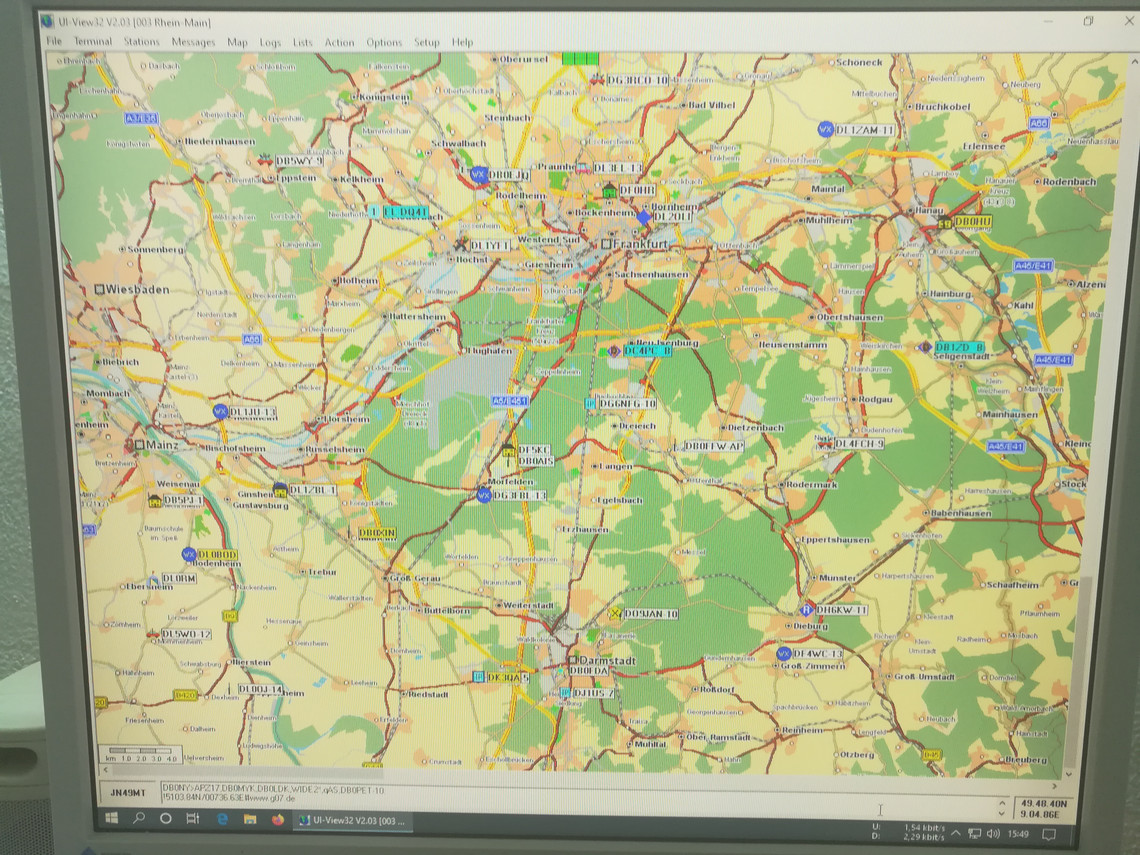Select the DL1ZBL-1 station icon
1140x855 pixels.
point(280,489)
